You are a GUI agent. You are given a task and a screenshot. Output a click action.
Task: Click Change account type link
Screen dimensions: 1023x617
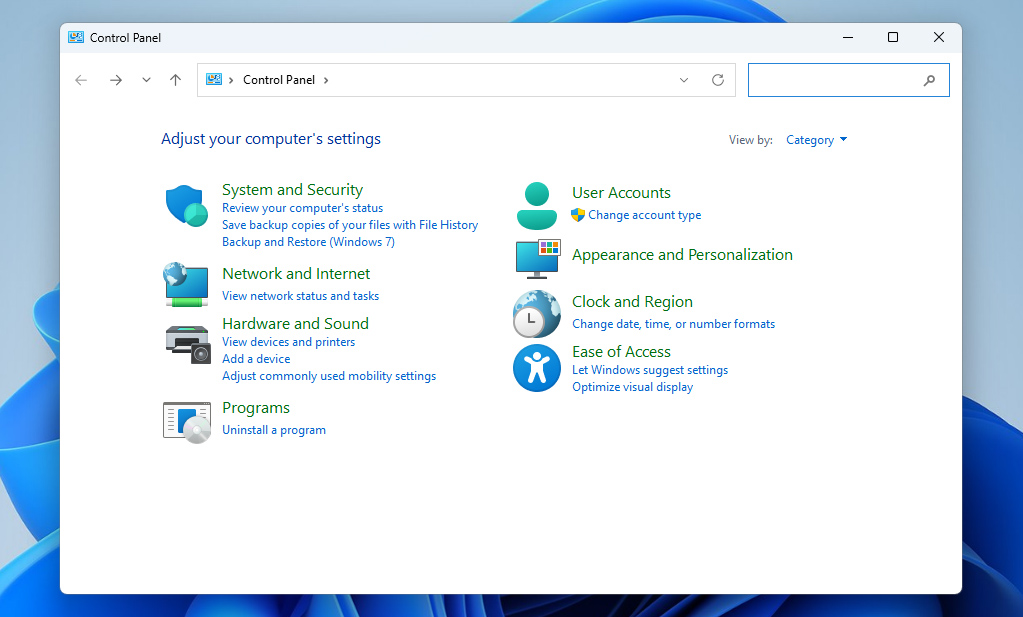tap(645, 215)
